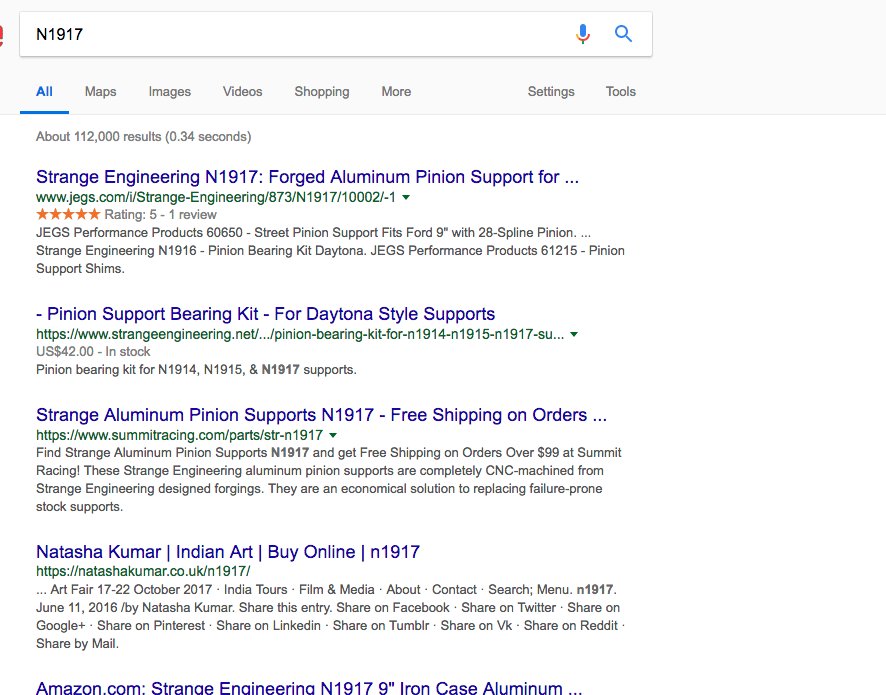Open Pinion Support Bearing Kit result link
The image size is (886, 695).
point(266,314)
